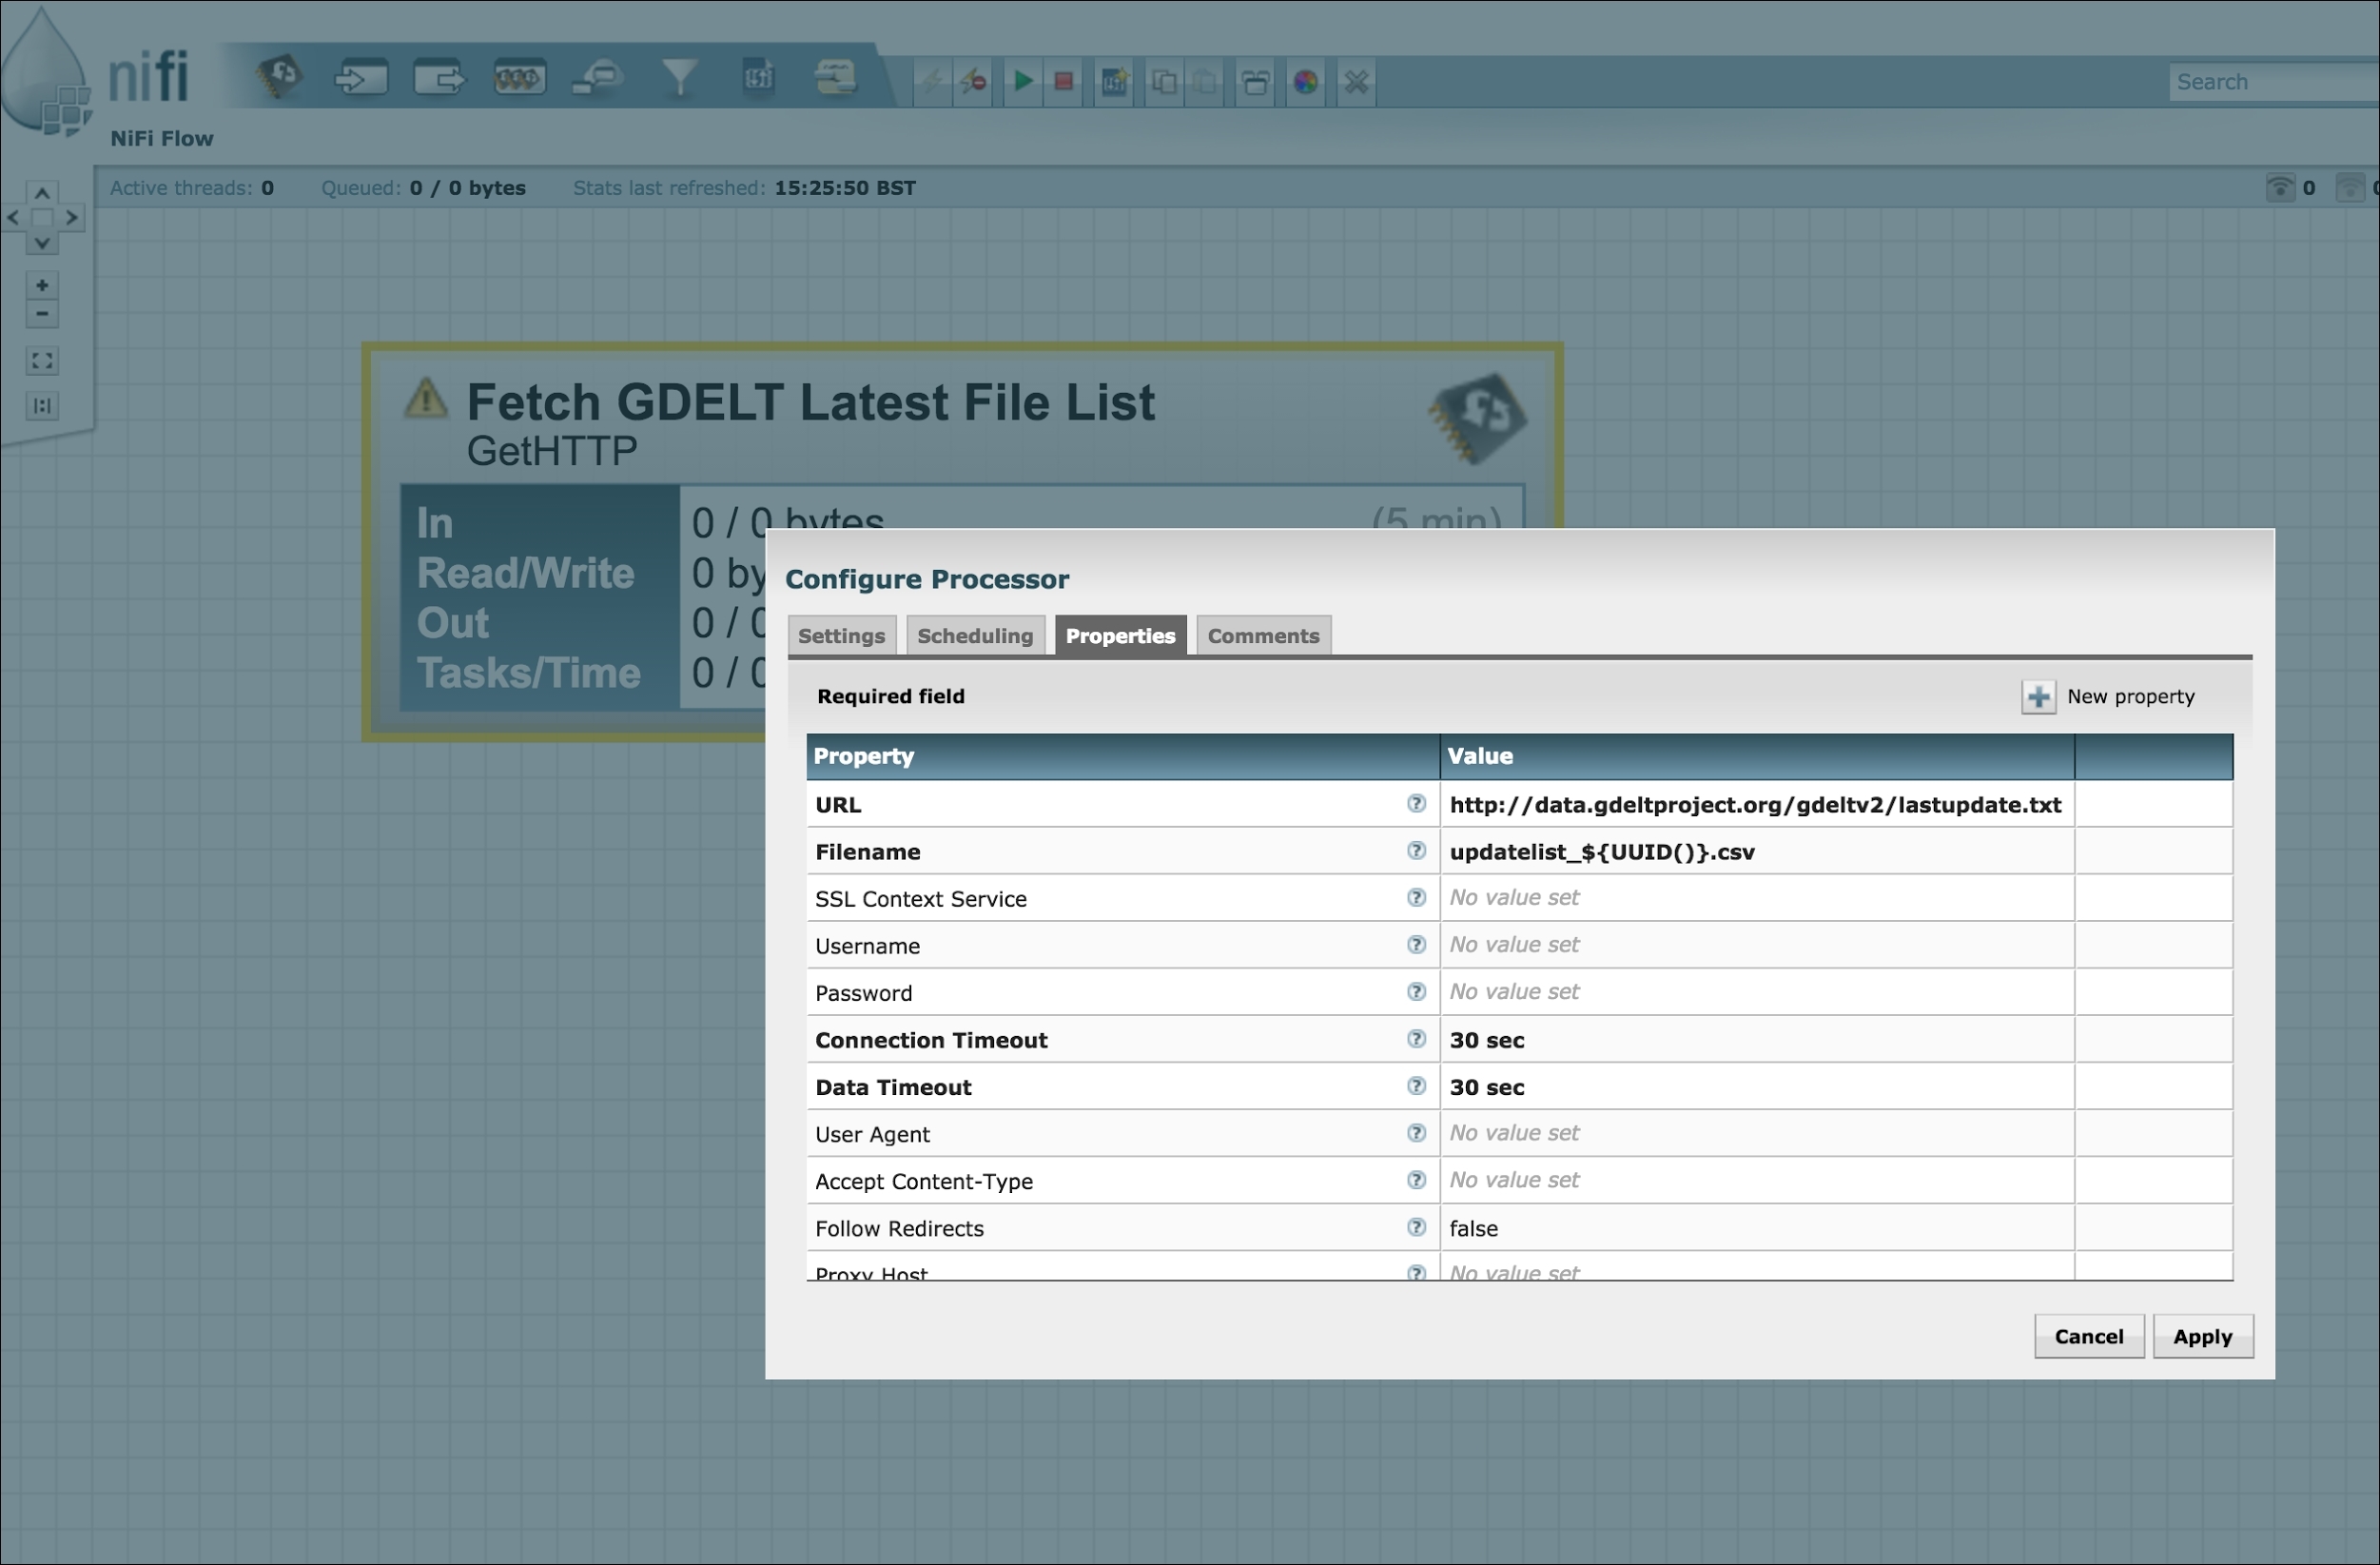The width and height of the screenshot is (2380, 1565).
Task: Switch to the Scheduling tab
Action: [x=975, y=636]
